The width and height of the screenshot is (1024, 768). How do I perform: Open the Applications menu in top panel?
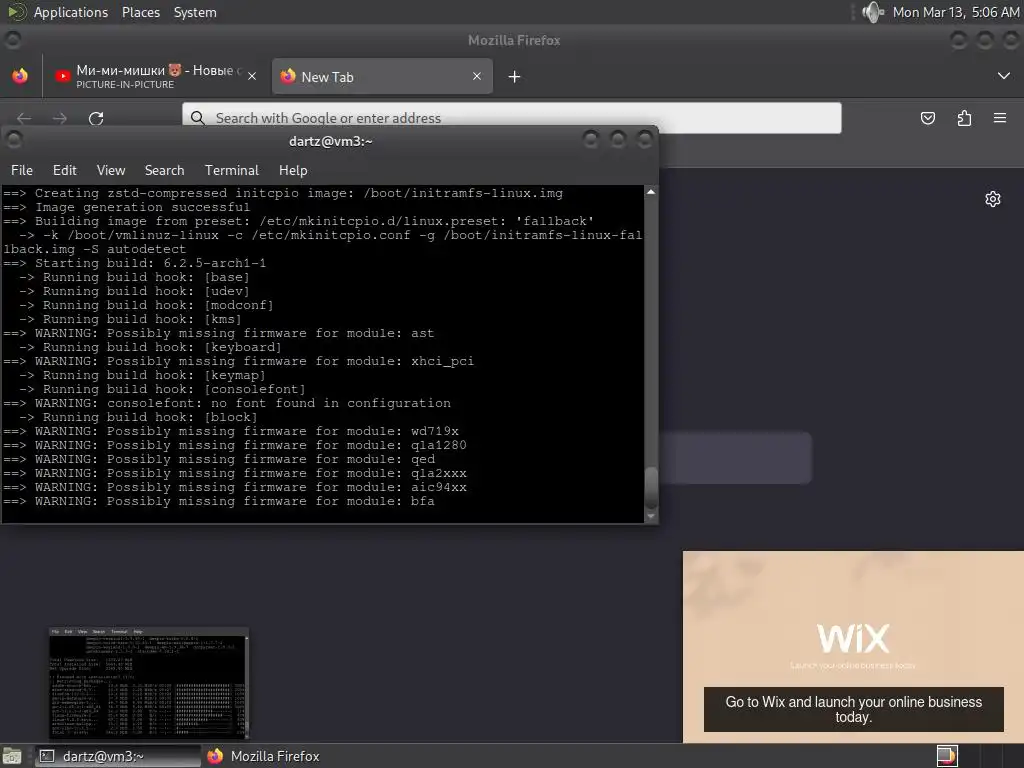tap(71, 12)
